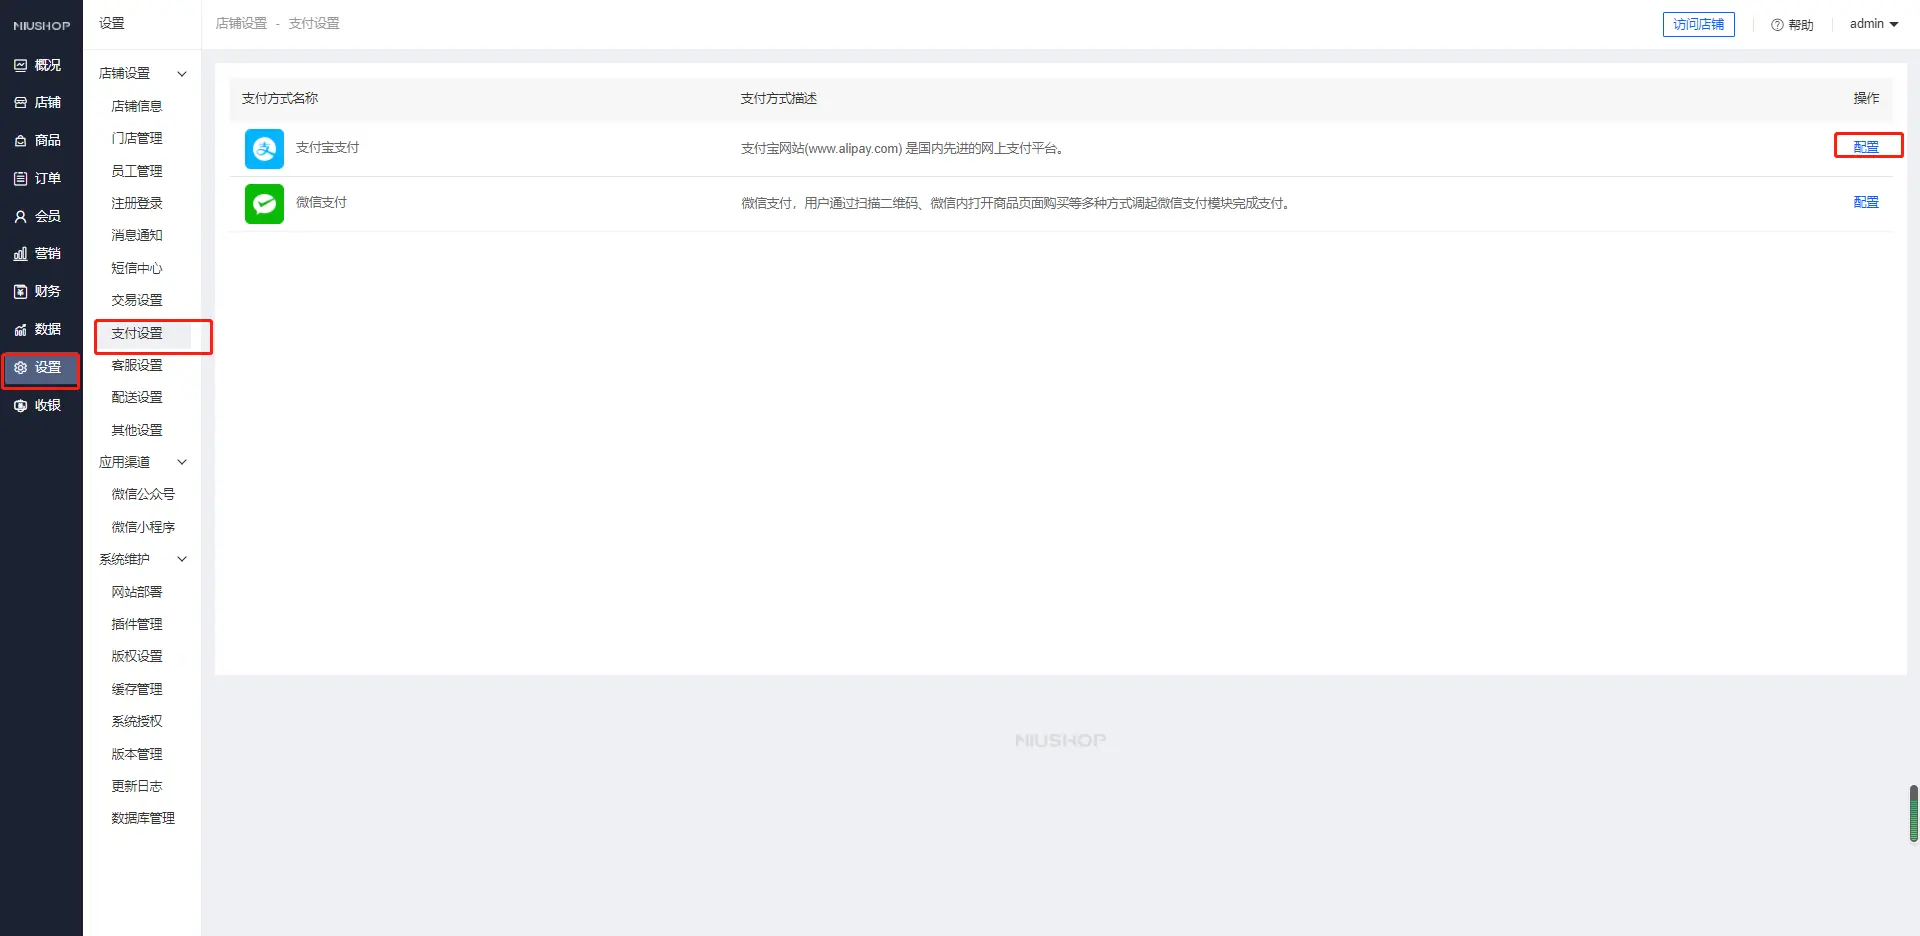Click the Alipay payment logo icon
Screen dimensions: 1920x936
tap(264, 149)
